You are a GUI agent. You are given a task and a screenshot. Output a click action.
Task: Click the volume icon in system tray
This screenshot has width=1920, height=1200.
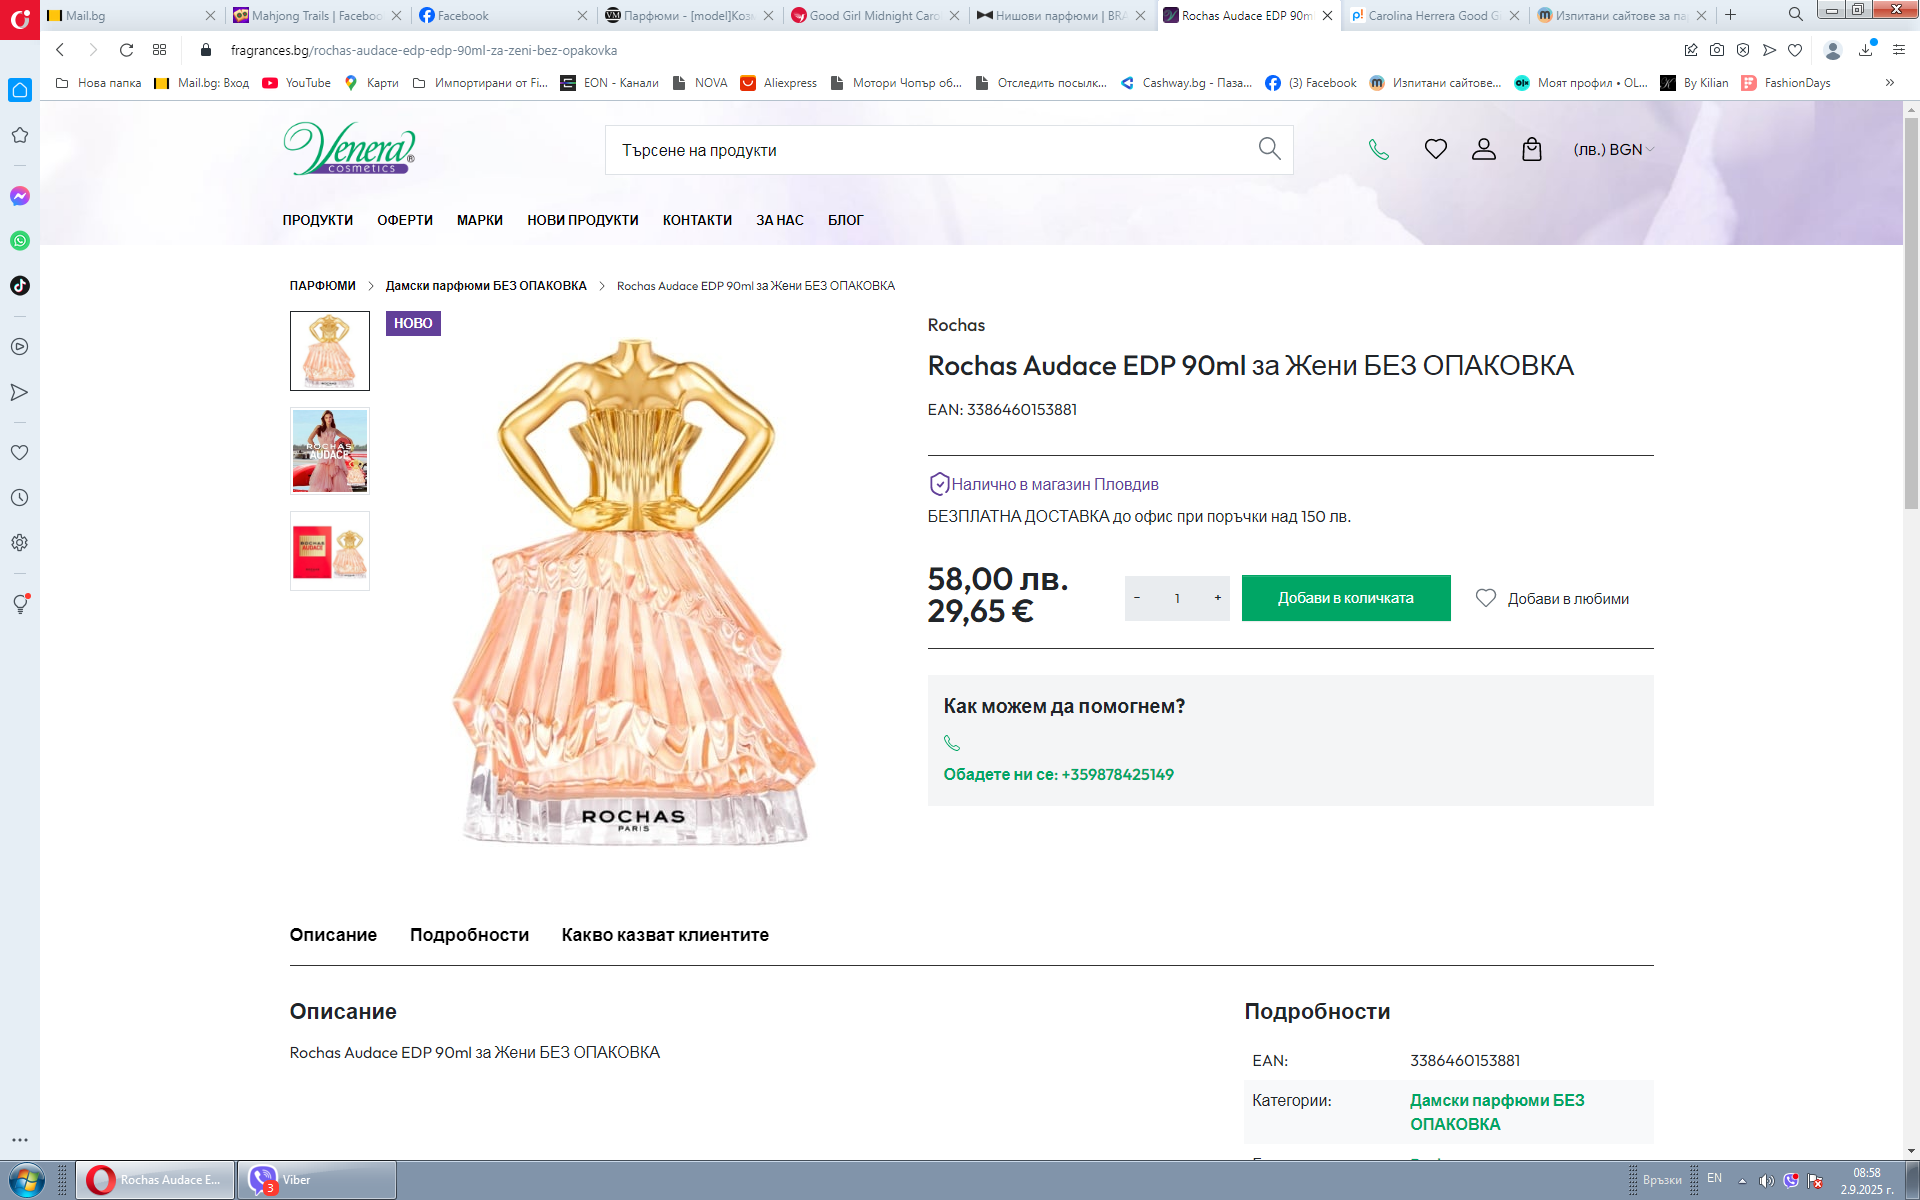pos(1766,1181)
